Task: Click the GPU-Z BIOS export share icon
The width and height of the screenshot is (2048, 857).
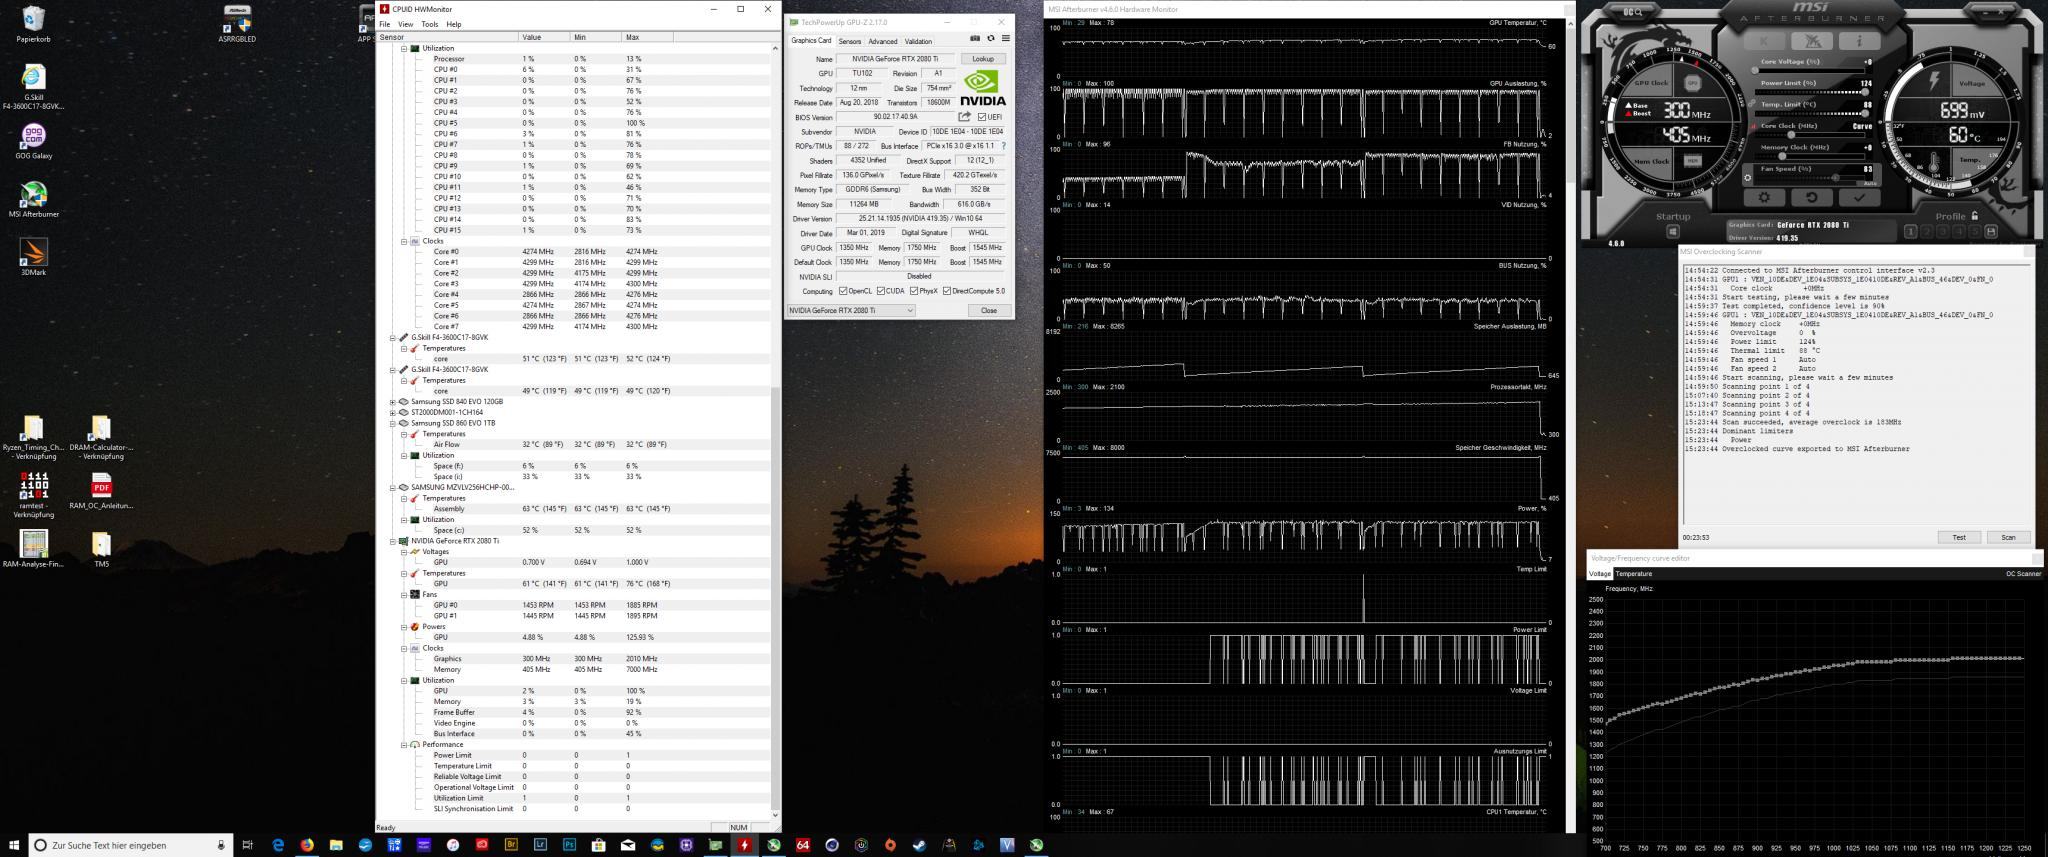Action: click(x=965, y=117)
